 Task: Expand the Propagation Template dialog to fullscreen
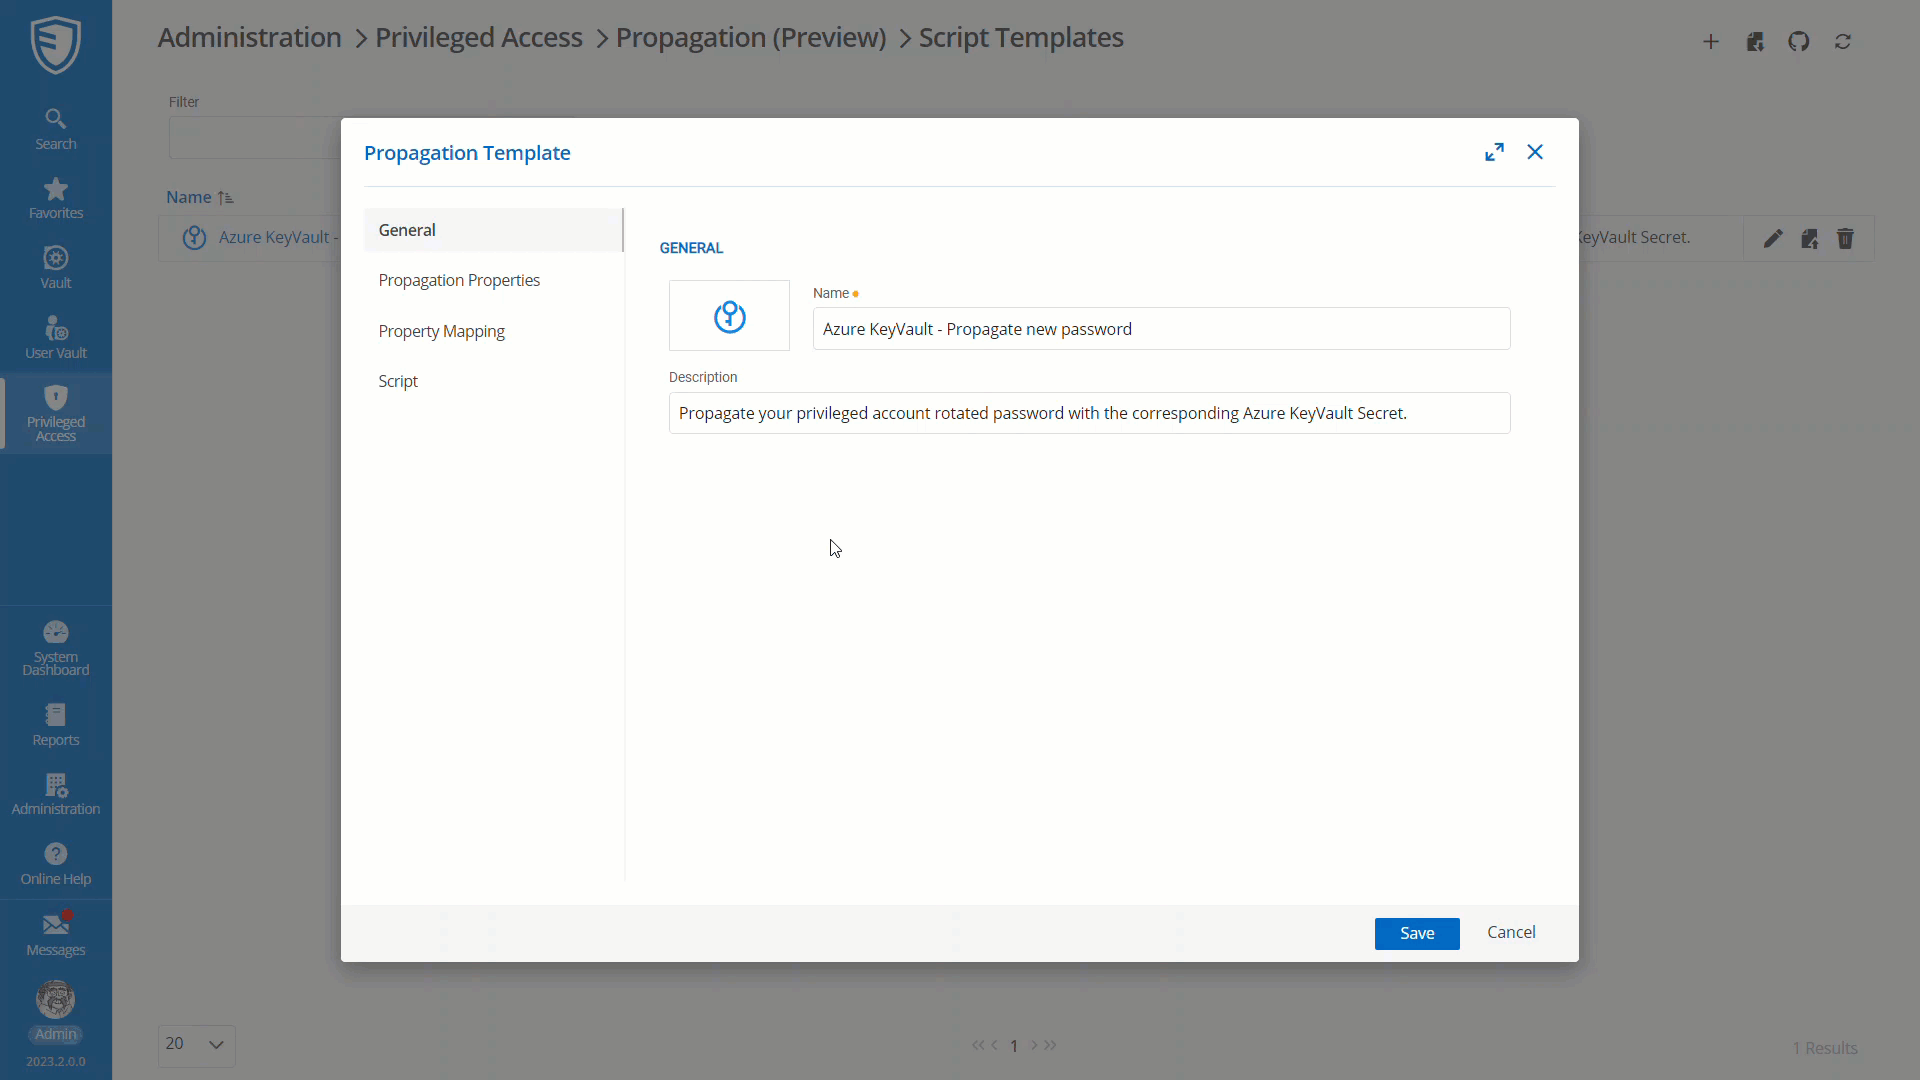coord(1494,152)
